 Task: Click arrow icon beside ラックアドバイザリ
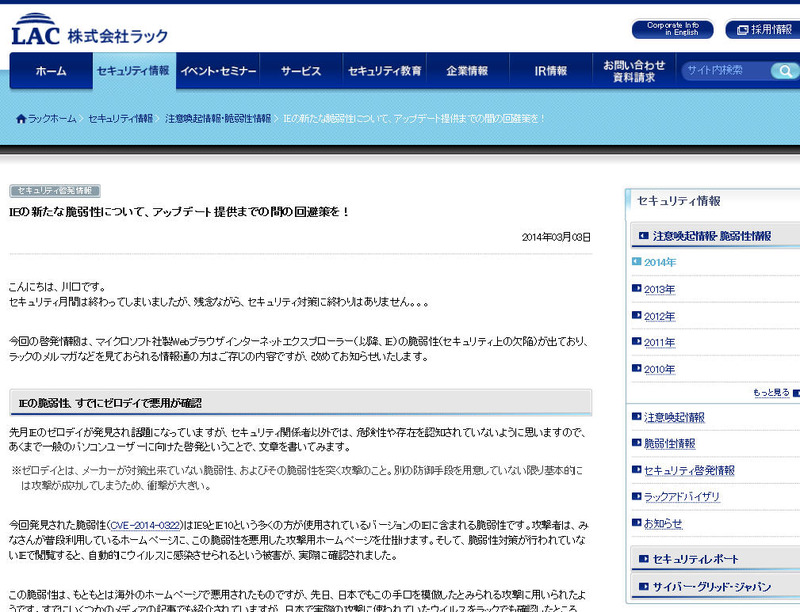[x=637, y=496]
